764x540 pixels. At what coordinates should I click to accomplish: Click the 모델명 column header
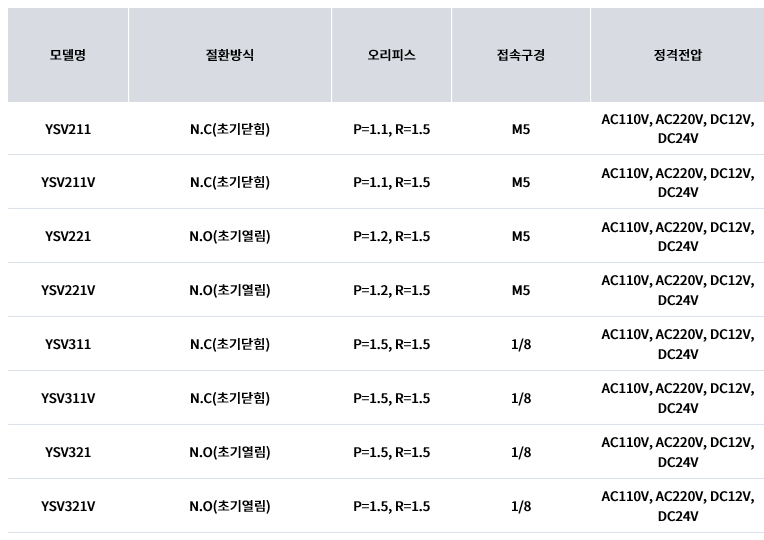pyautogui.click(x=68, y=55)
